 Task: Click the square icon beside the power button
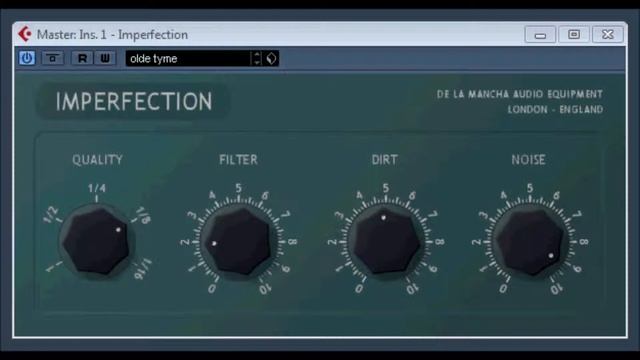[x=52, y=58]
